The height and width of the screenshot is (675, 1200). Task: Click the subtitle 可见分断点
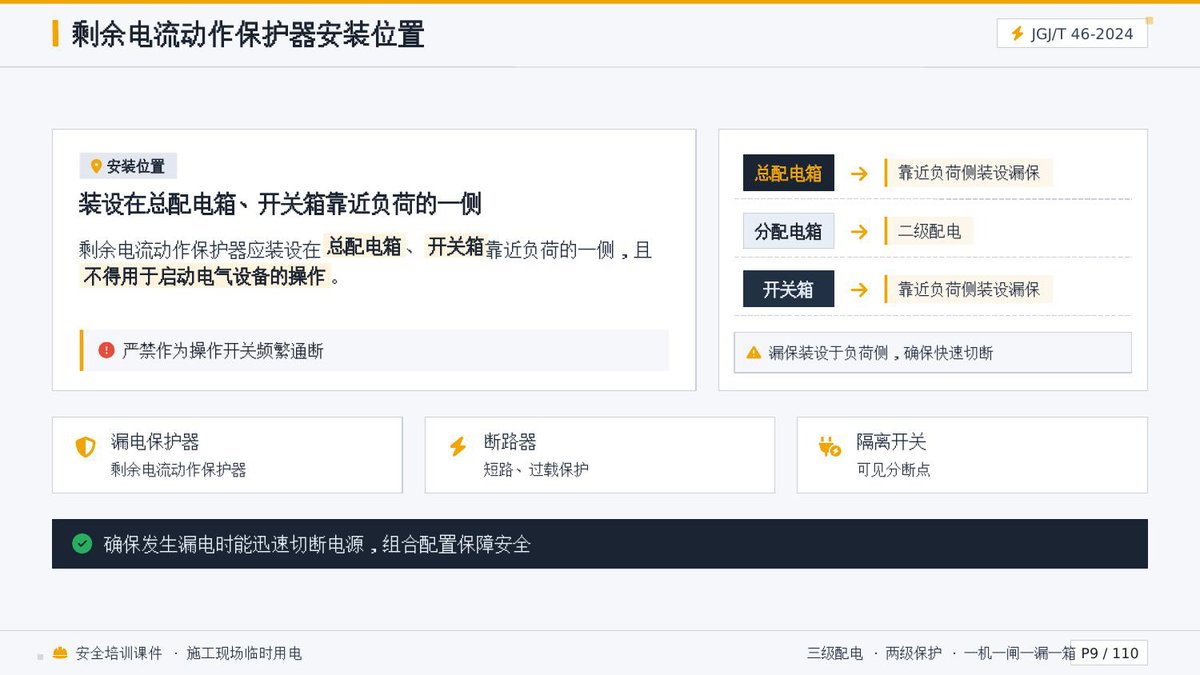tap(893, 469)
